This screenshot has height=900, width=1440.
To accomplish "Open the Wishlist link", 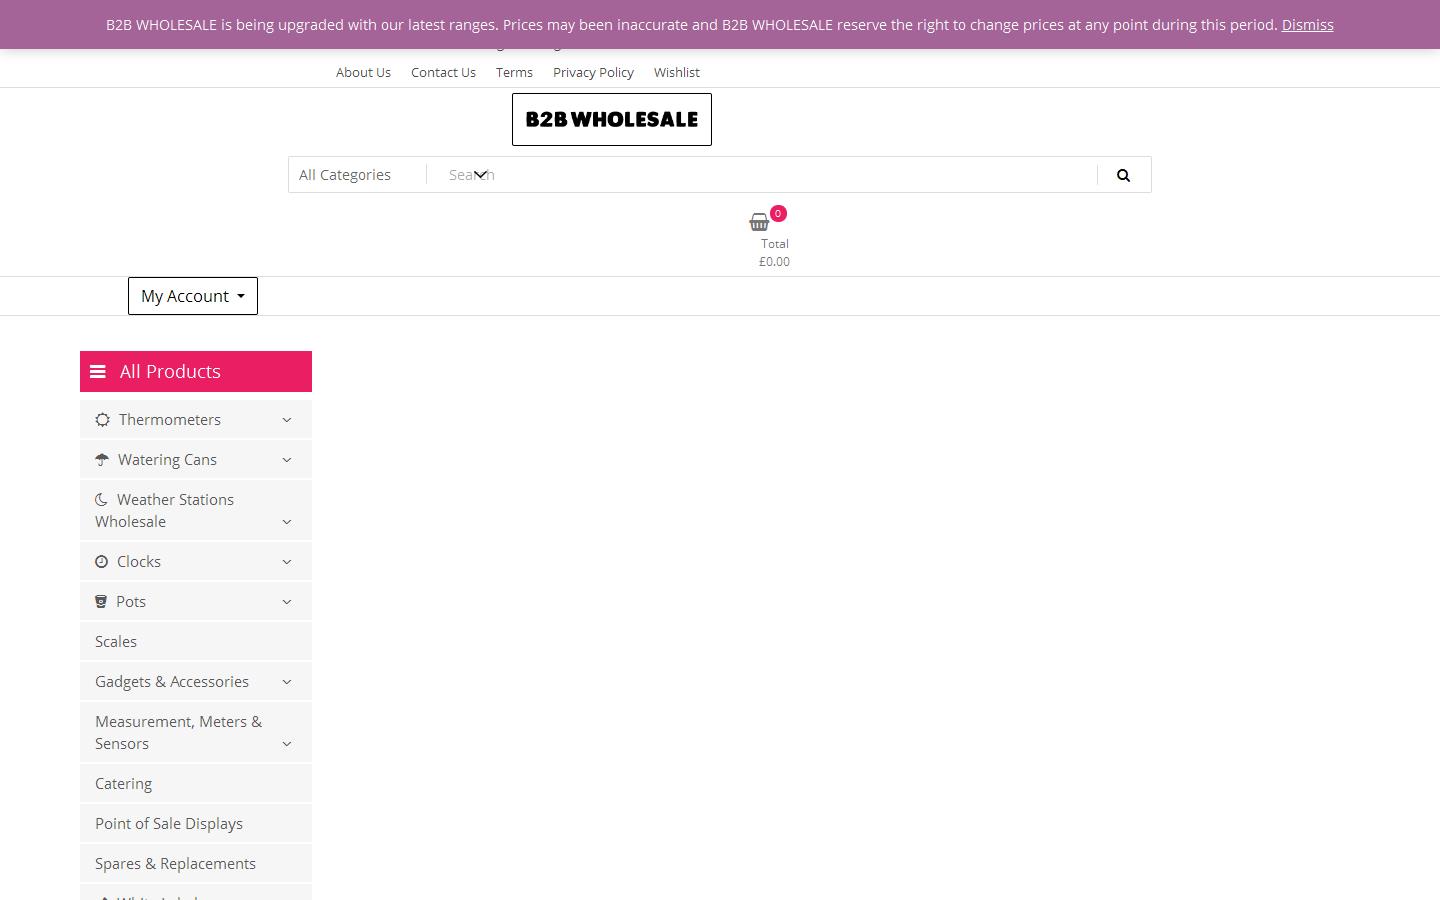I will point(677,73).
